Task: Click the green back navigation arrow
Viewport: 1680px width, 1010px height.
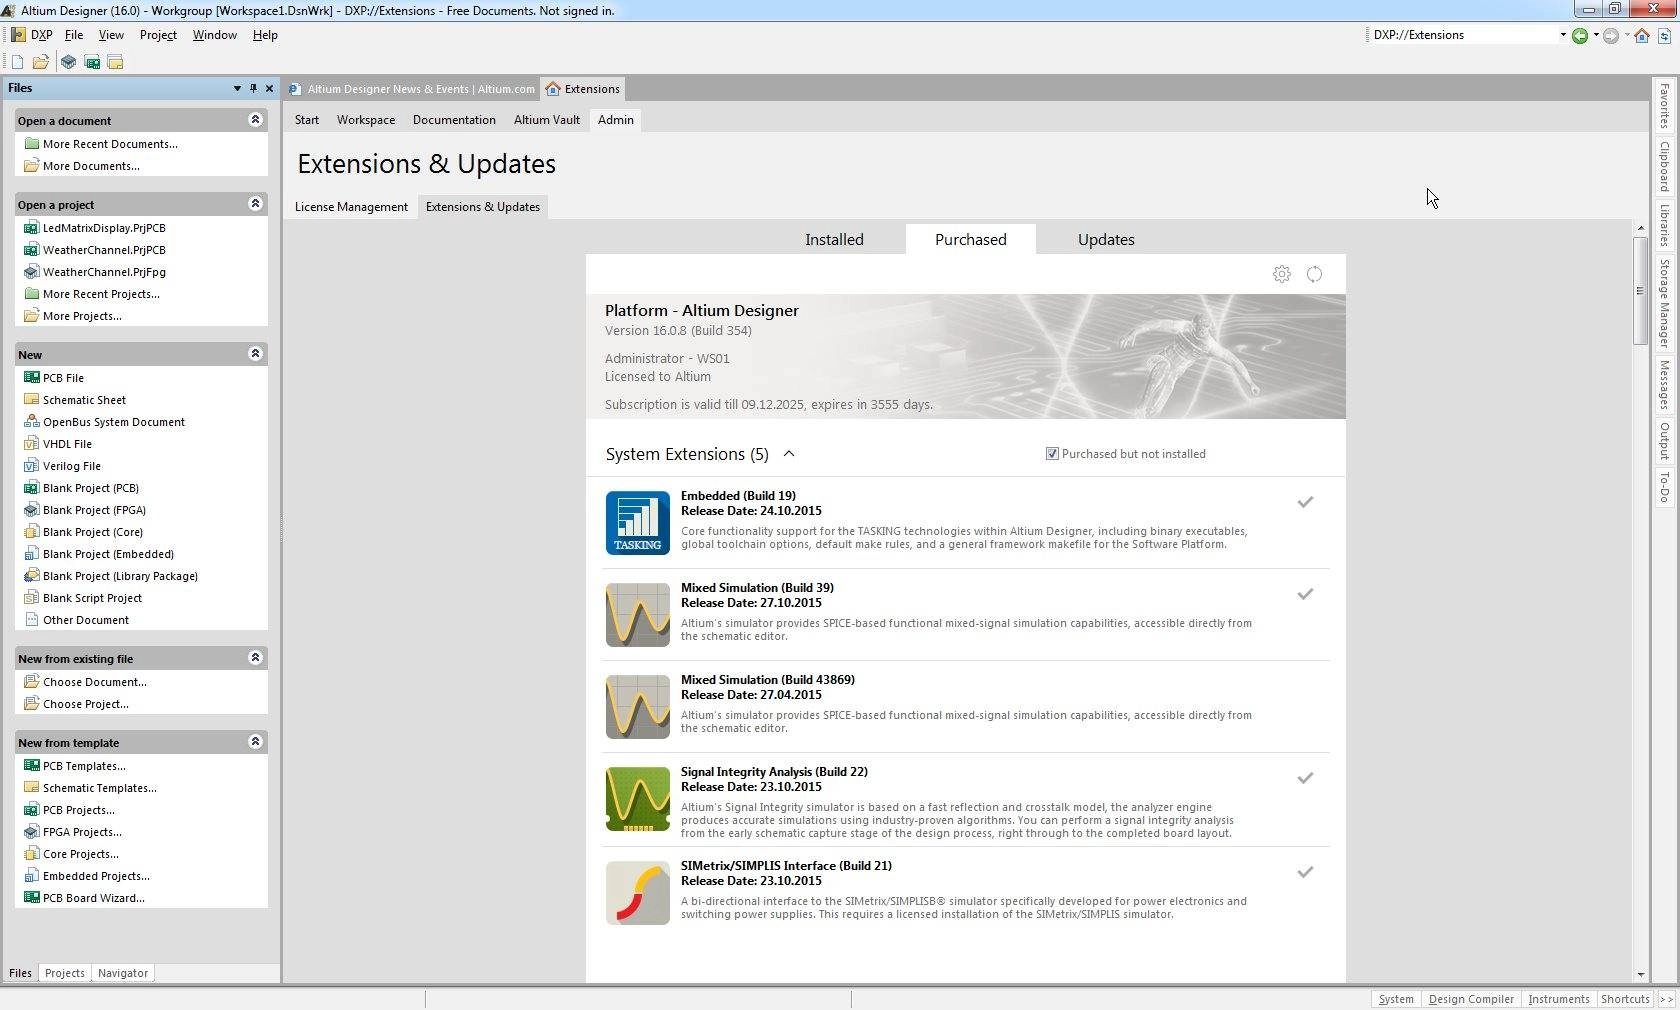Action: (1579, 35)
